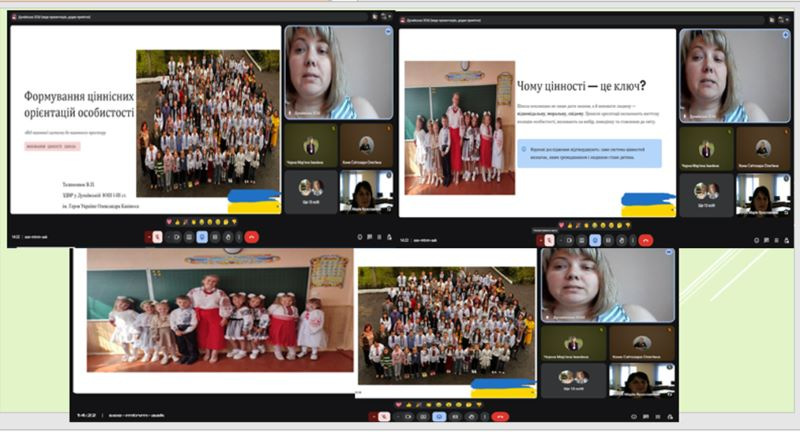Click blue reactions button in bottom Meet window
Viewport: 800px width, 432px height.
pos(439,417)
